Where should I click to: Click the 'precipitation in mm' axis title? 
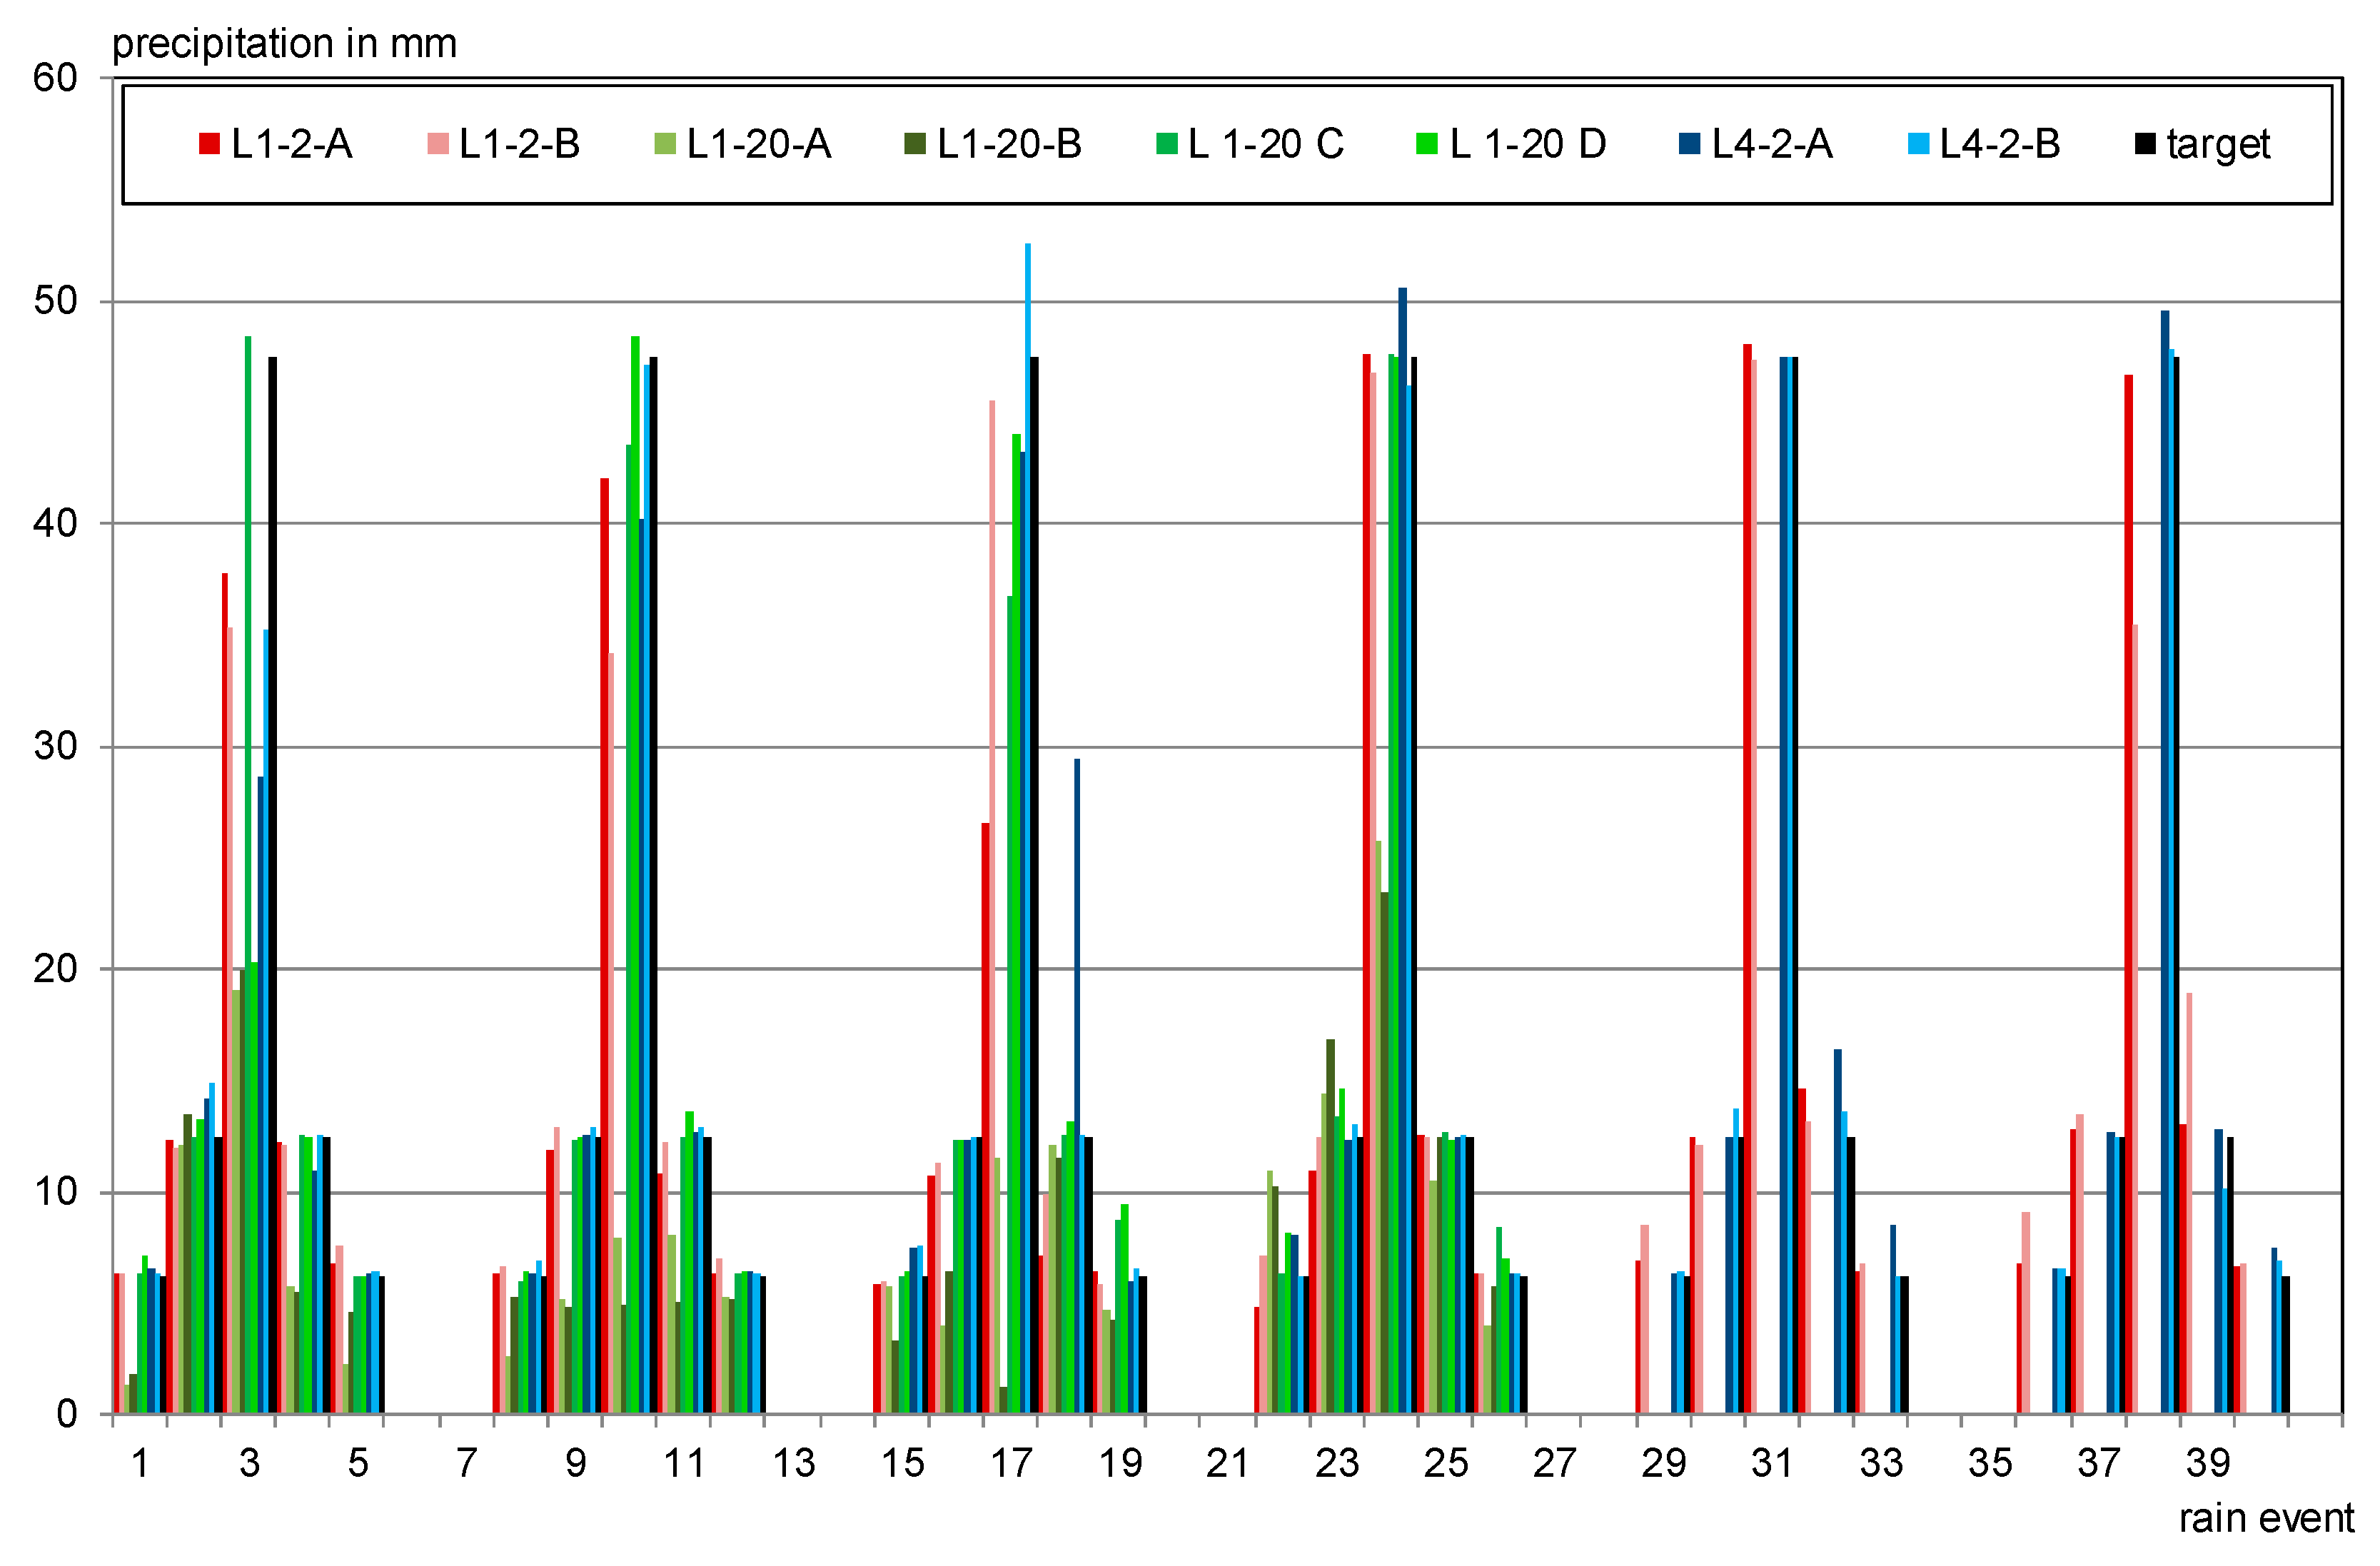point(284,44)
